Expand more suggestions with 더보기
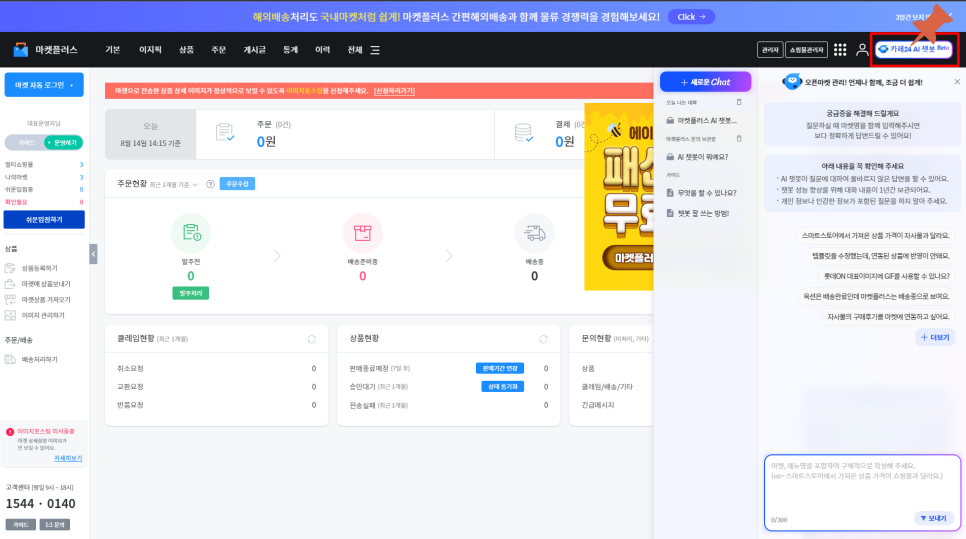This screenshot has width=966, height=539. click(x=935, y=338)
